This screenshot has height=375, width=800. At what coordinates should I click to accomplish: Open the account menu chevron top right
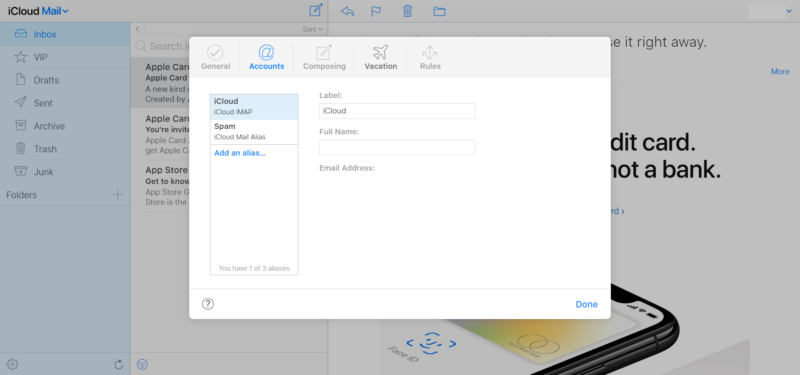click(790, 11)
